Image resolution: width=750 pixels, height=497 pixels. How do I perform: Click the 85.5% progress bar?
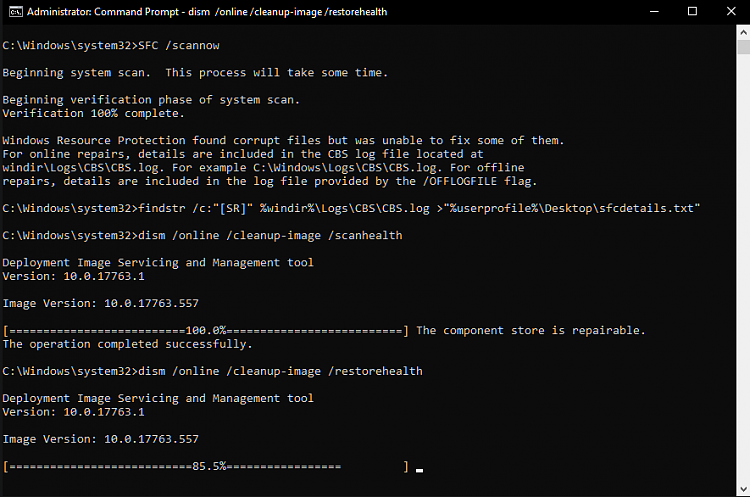[x=206, y=466]
